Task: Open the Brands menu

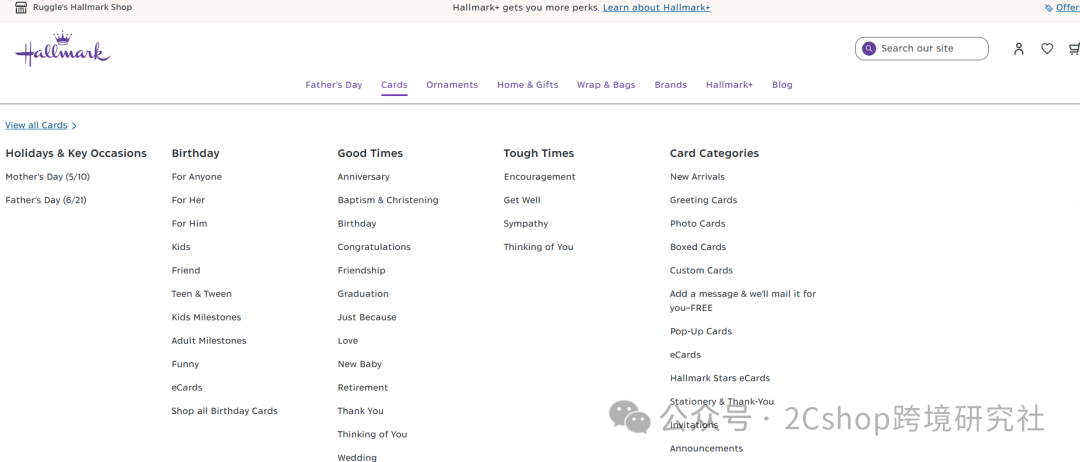Action: [x=670, y=85]
